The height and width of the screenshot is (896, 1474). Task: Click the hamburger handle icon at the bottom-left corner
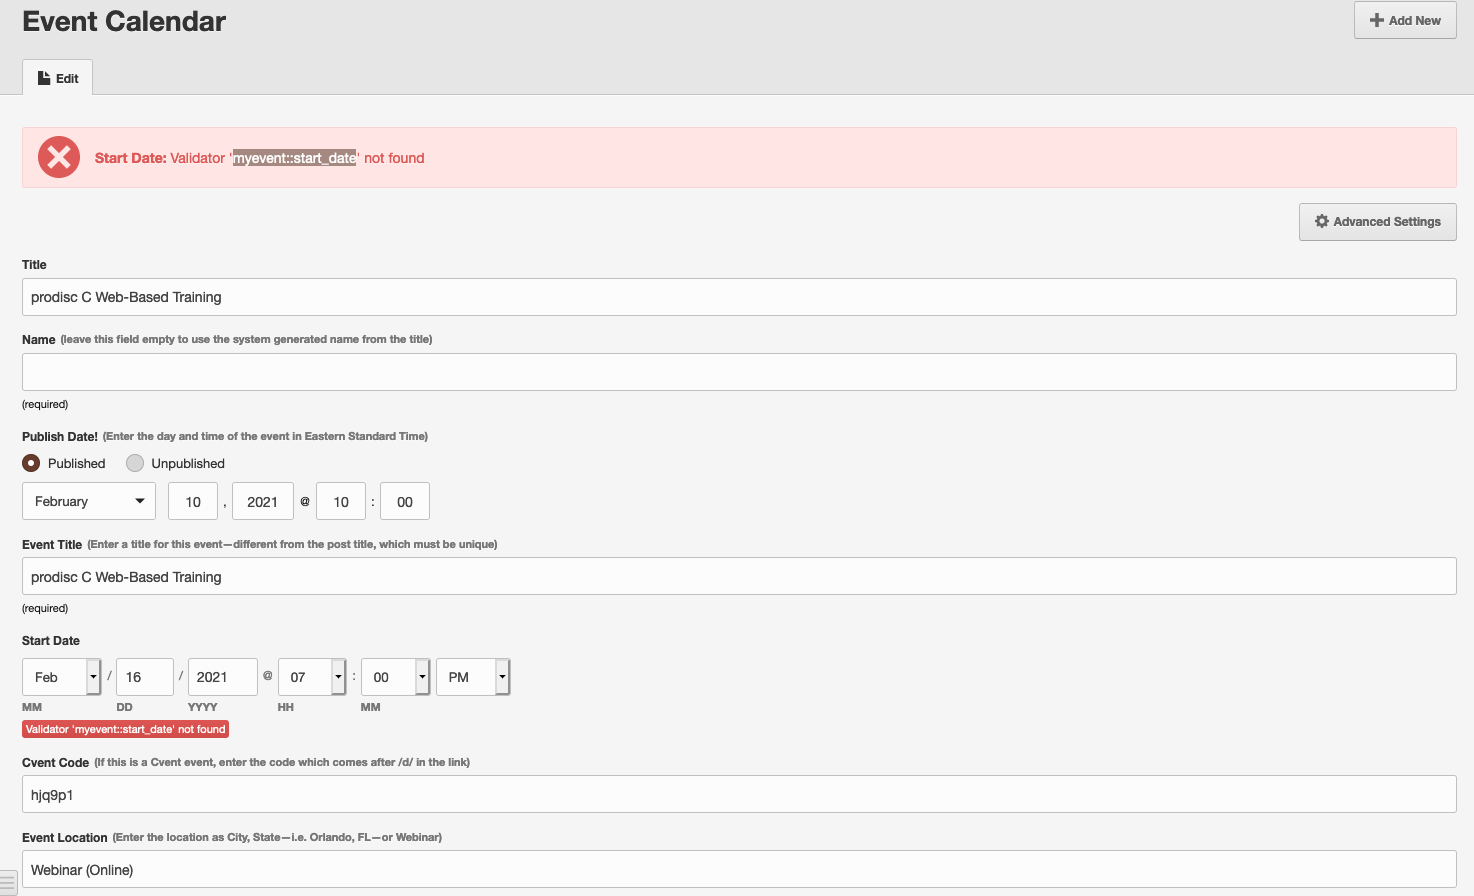(7, 884)
